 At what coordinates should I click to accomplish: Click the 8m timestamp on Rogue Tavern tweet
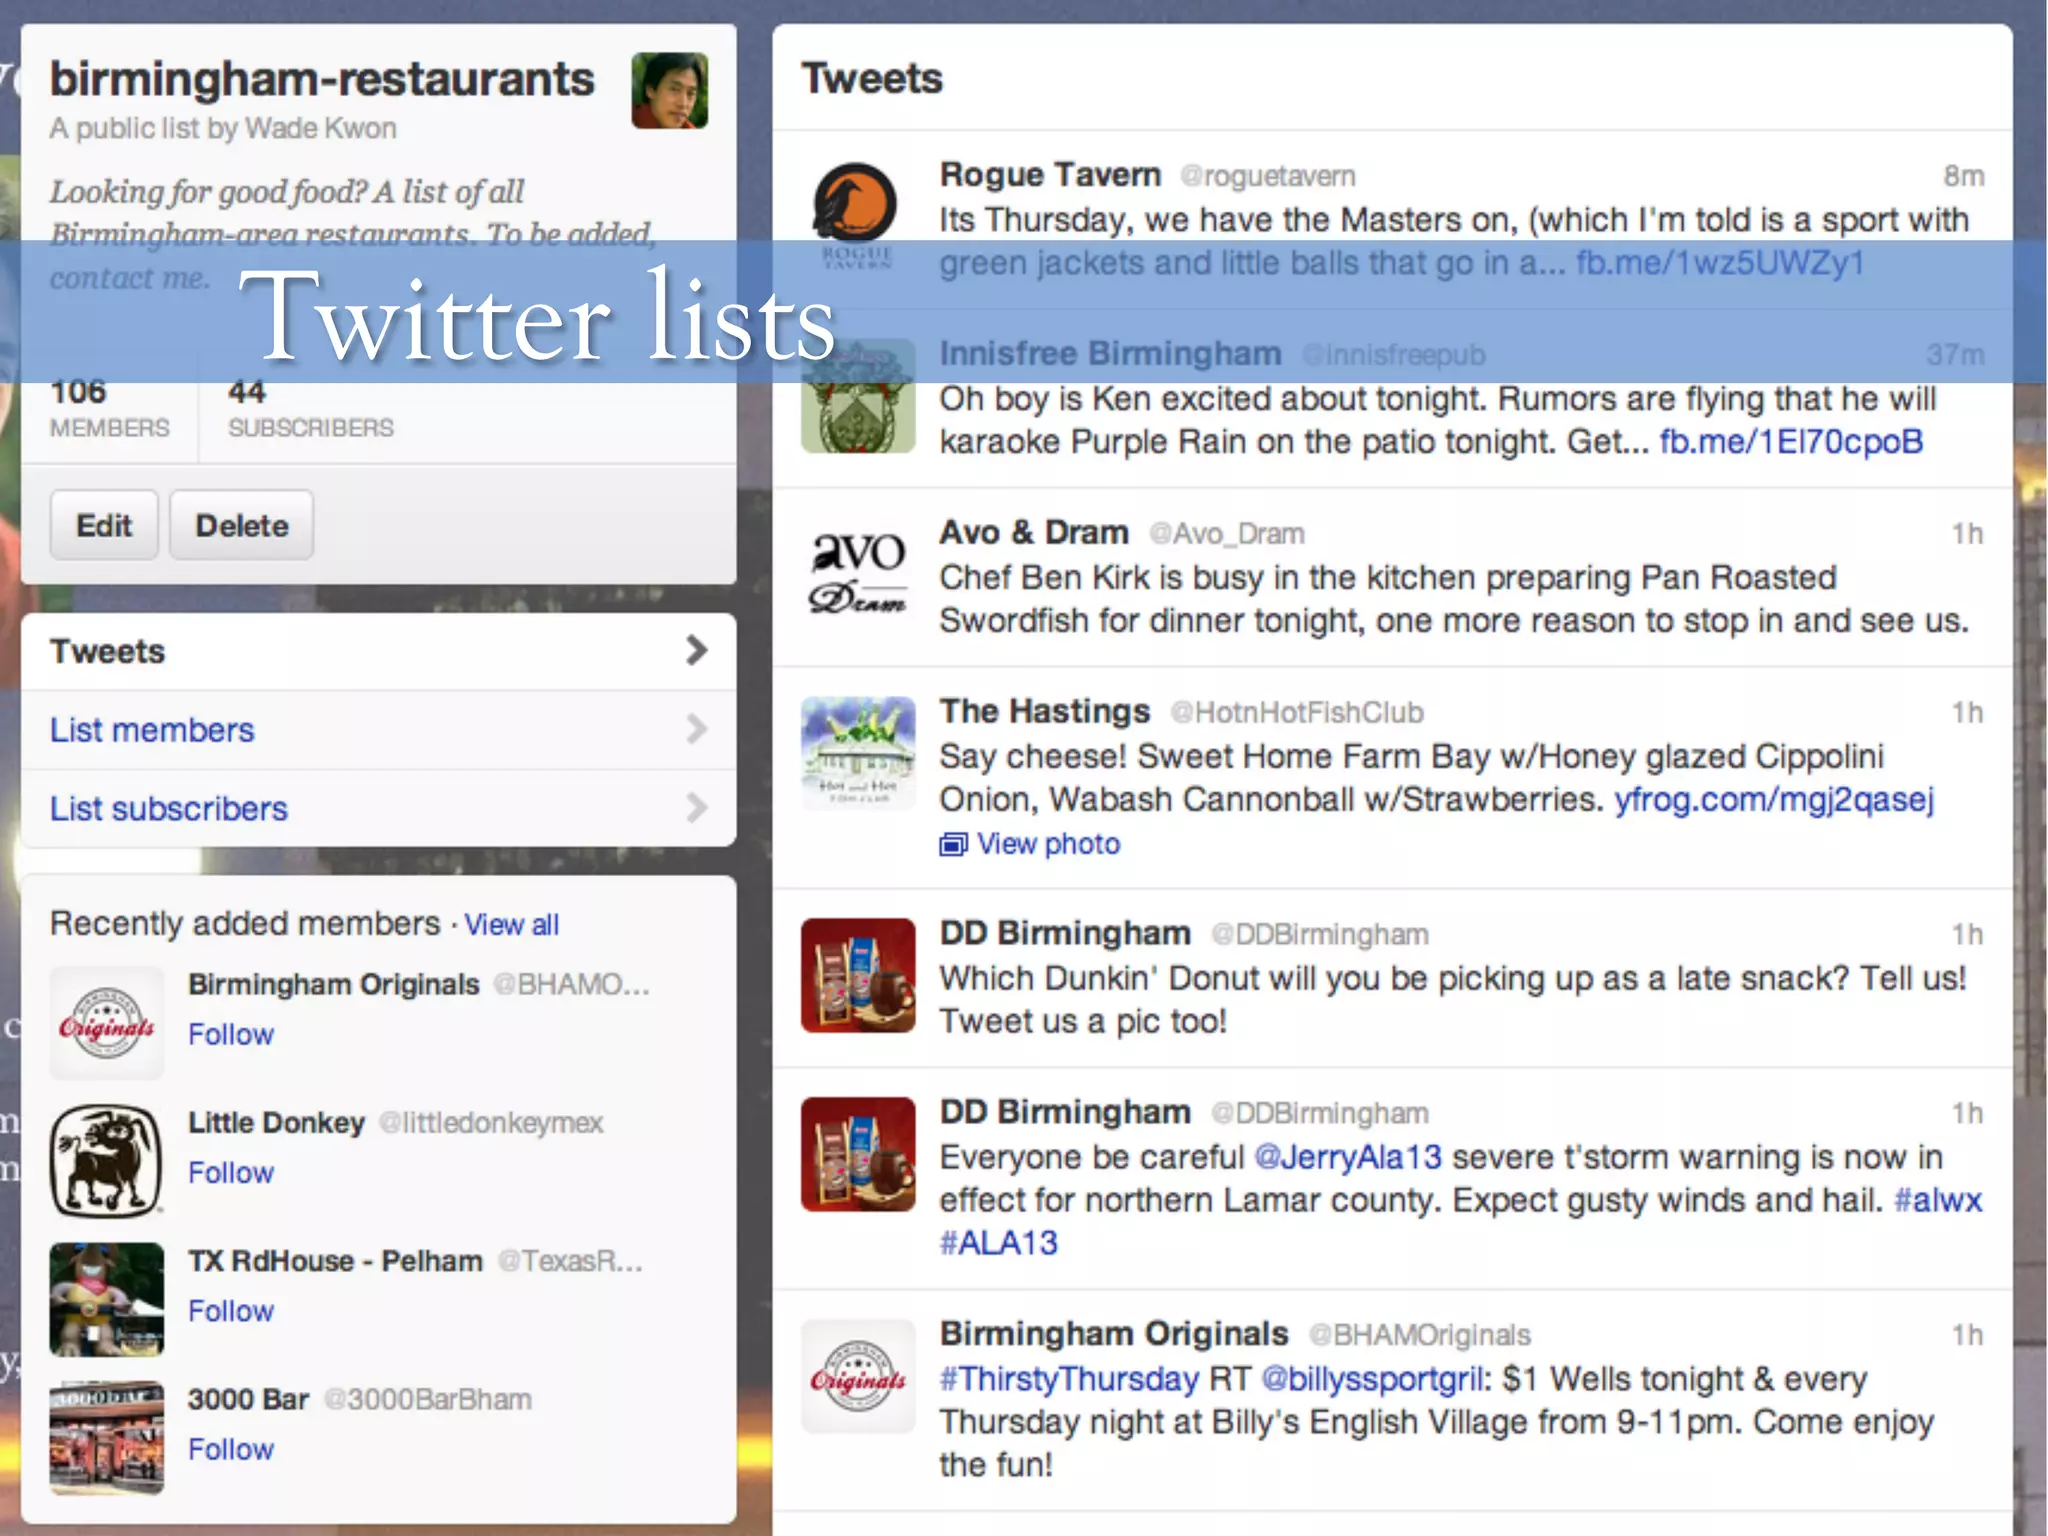[1963, 176]
